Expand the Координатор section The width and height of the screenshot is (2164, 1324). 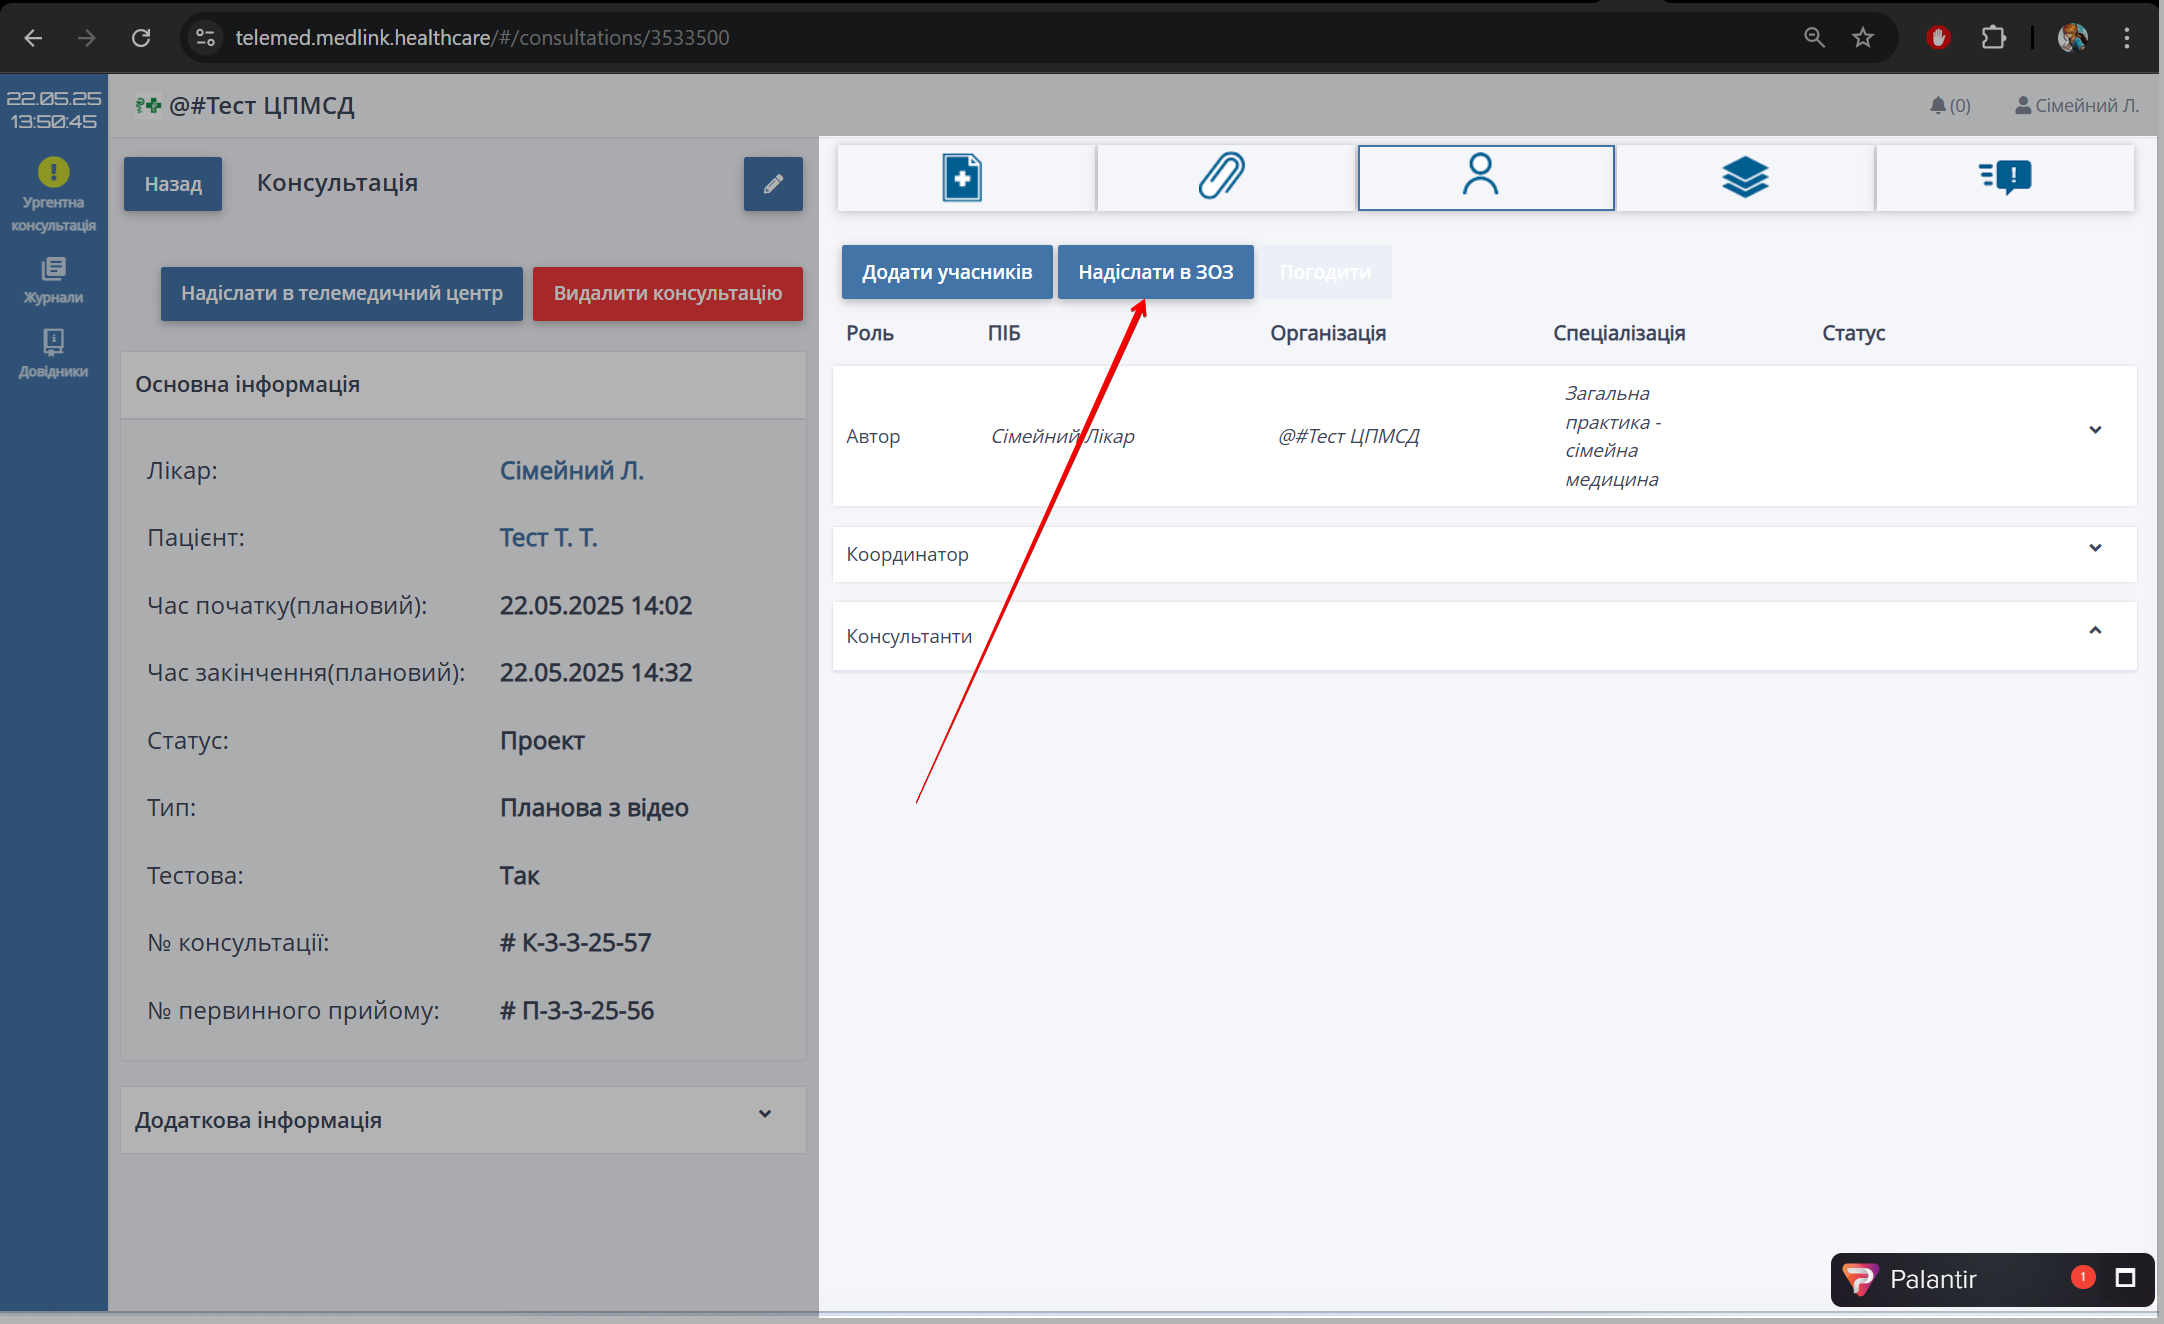(2095, 548)
